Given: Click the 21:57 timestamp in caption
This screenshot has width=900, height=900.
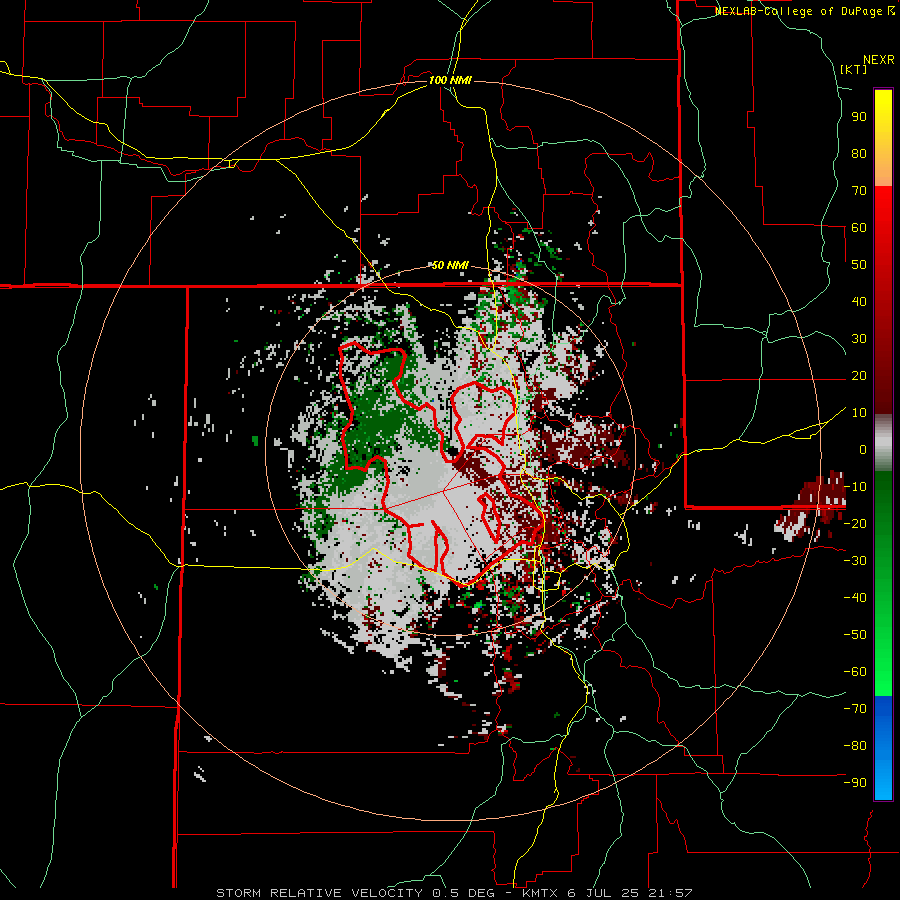Looking at the screenshot, I should click(670, 893).
